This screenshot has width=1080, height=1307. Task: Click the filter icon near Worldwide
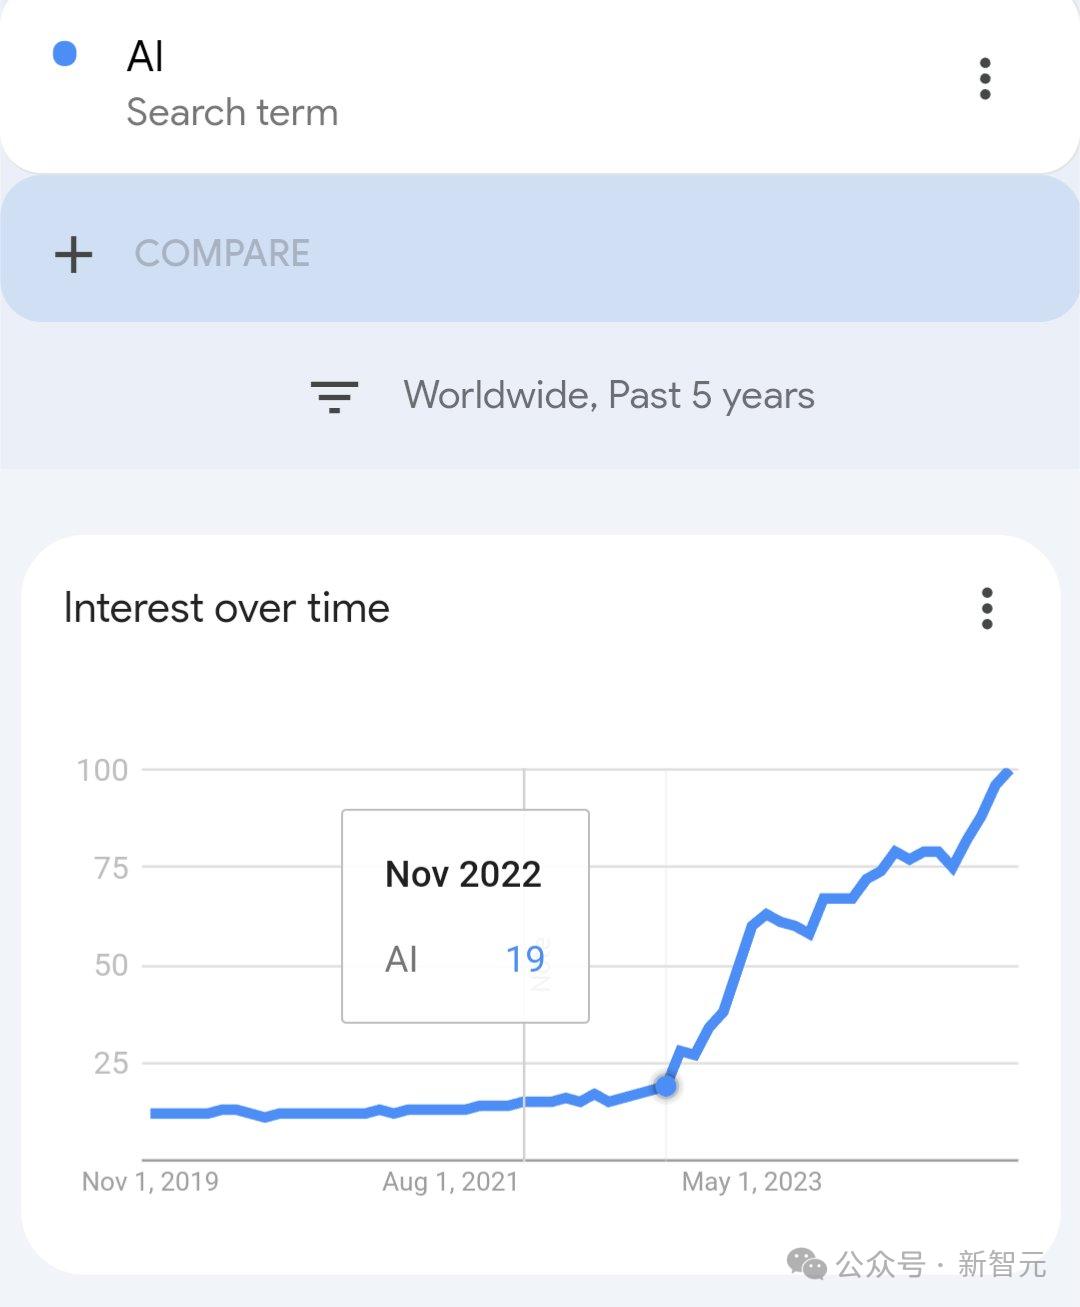[x=335, y=396]
